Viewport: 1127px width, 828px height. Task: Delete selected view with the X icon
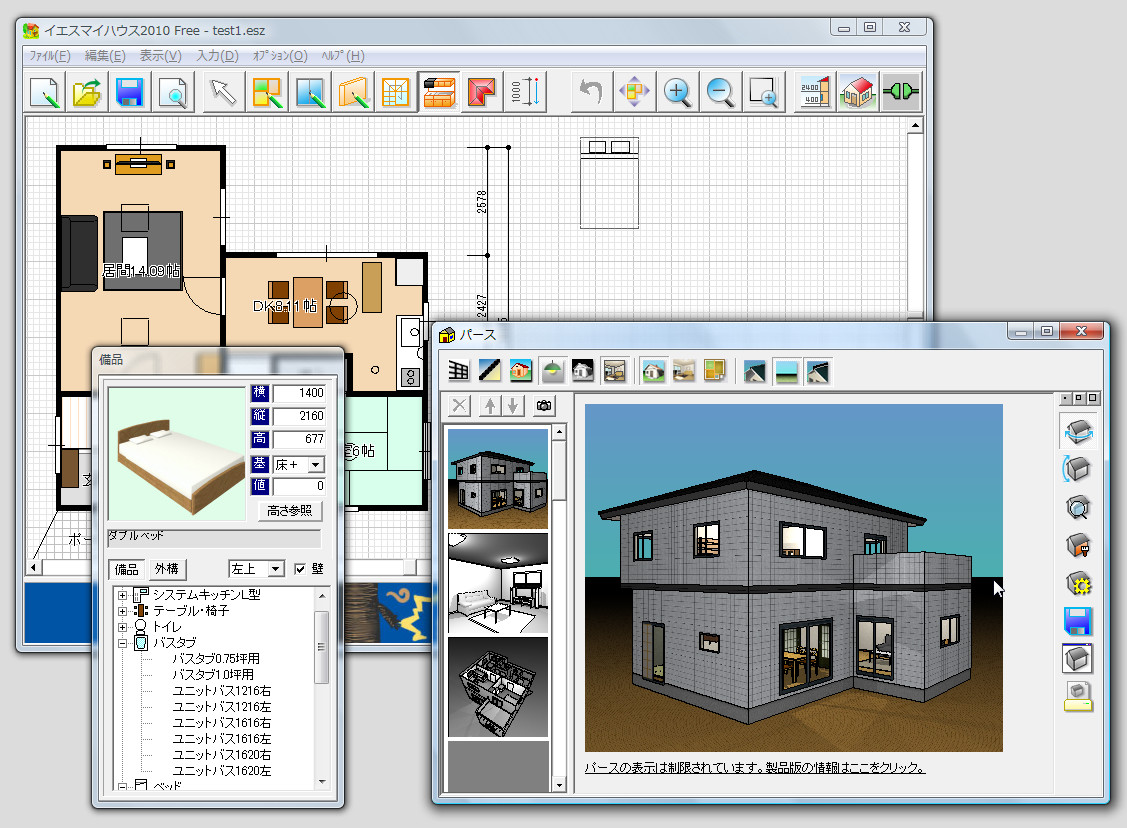(x=459, y=406)
